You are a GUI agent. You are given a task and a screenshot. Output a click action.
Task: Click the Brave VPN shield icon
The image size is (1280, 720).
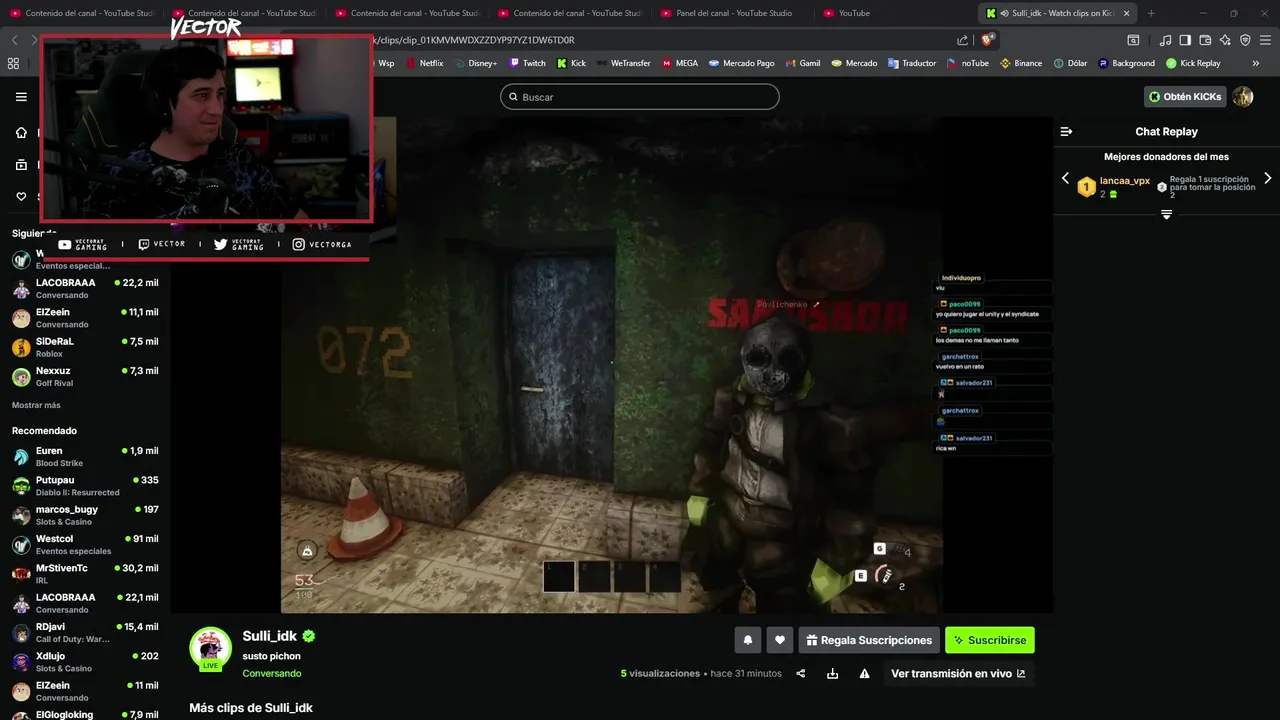(1245, 40)
